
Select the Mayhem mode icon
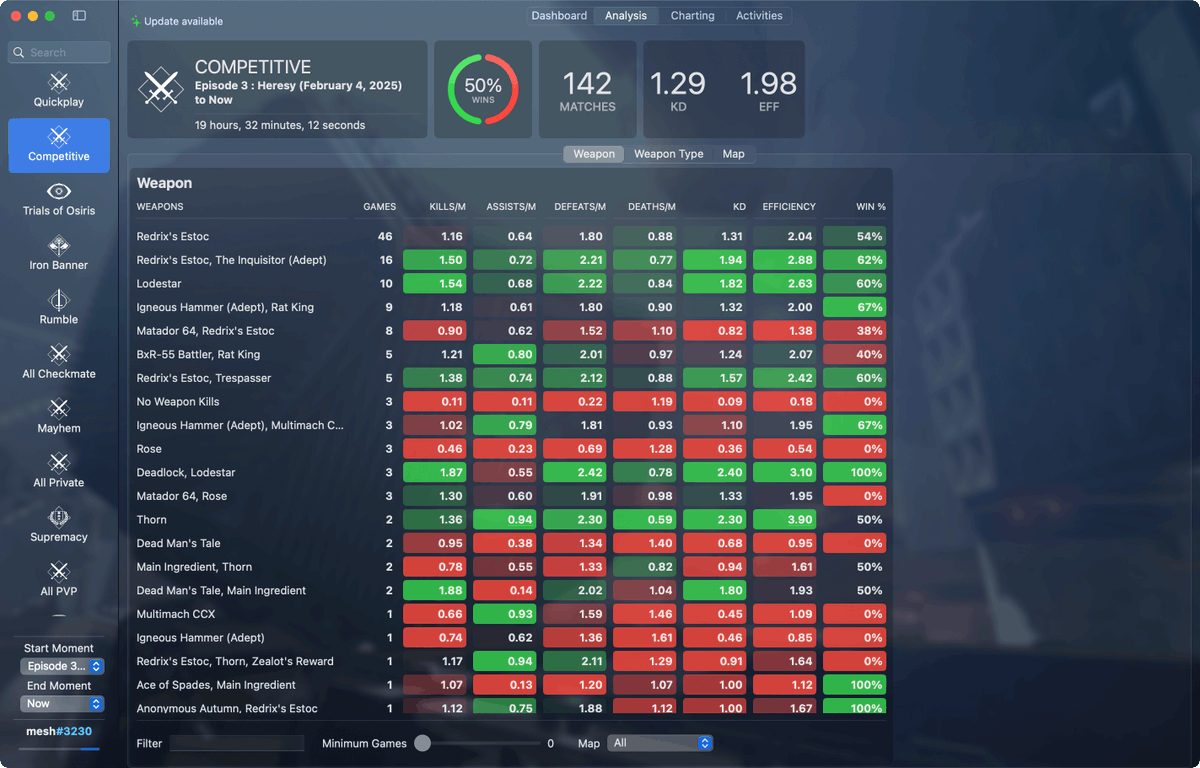coord(59,408)
